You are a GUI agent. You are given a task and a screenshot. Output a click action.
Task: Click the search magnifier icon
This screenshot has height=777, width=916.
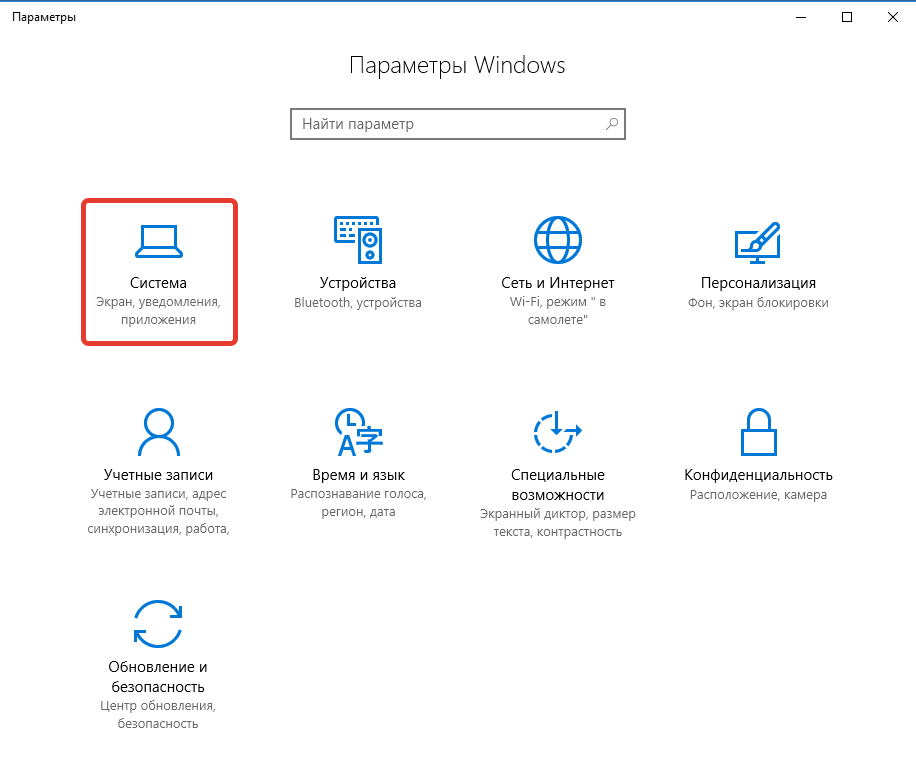coord(612,124)
